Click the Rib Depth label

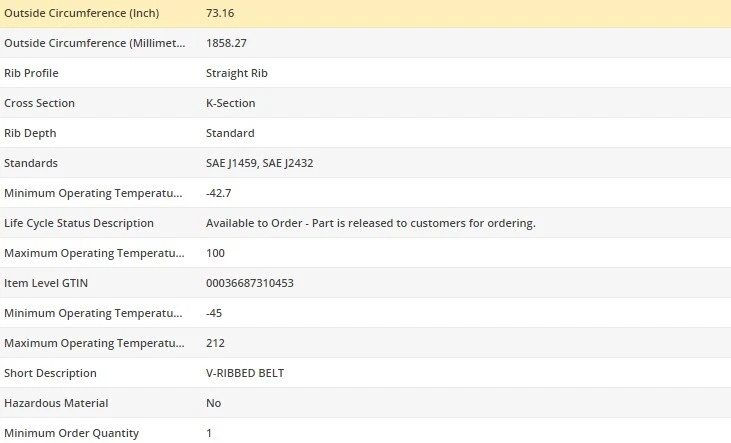click(x=32, y=133)
